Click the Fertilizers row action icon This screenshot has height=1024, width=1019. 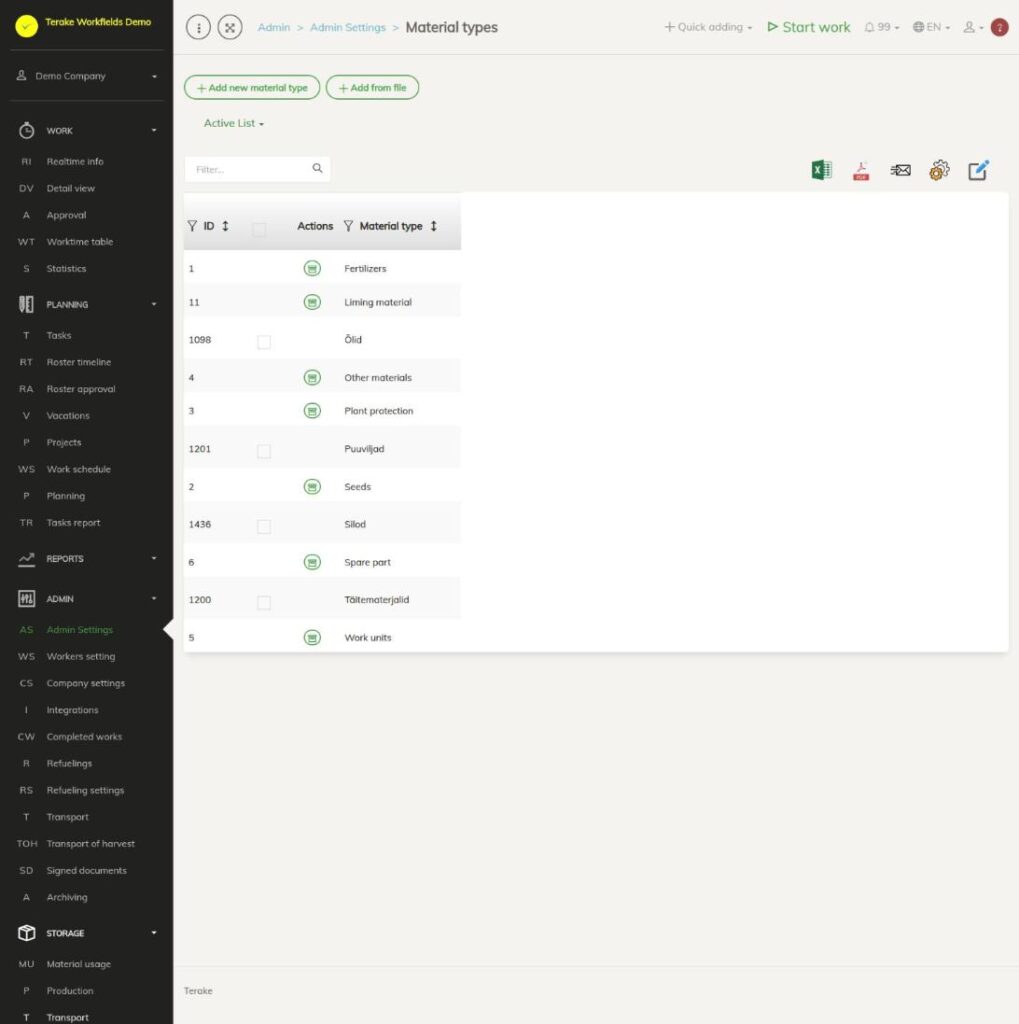312,268
